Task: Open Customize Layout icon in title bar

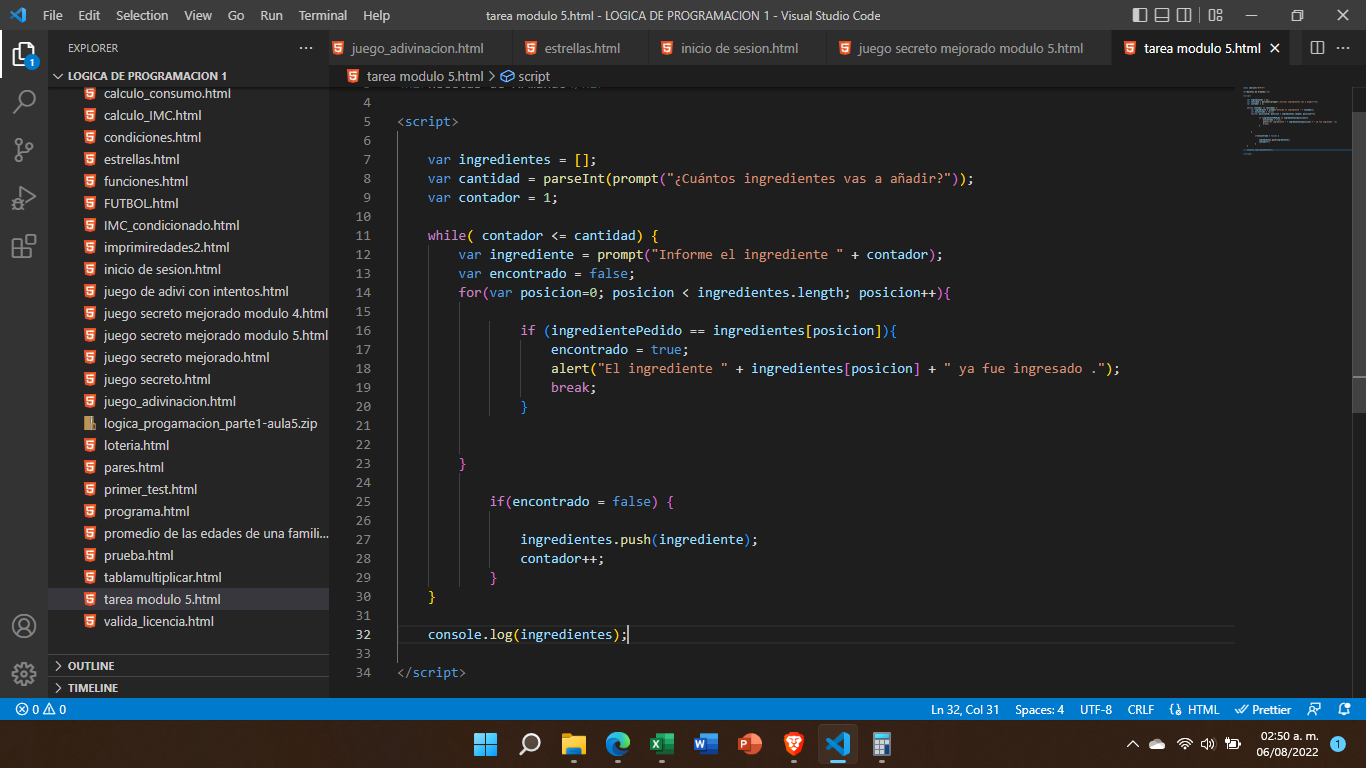Action: tap(1215, 15)
